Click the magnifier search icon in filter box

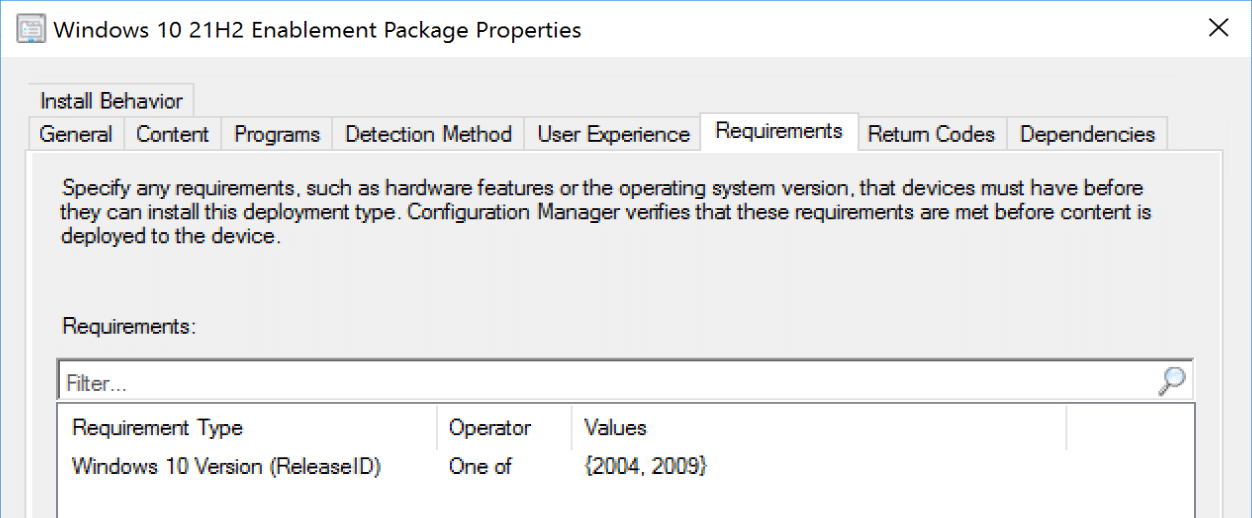pos(1171,381)
